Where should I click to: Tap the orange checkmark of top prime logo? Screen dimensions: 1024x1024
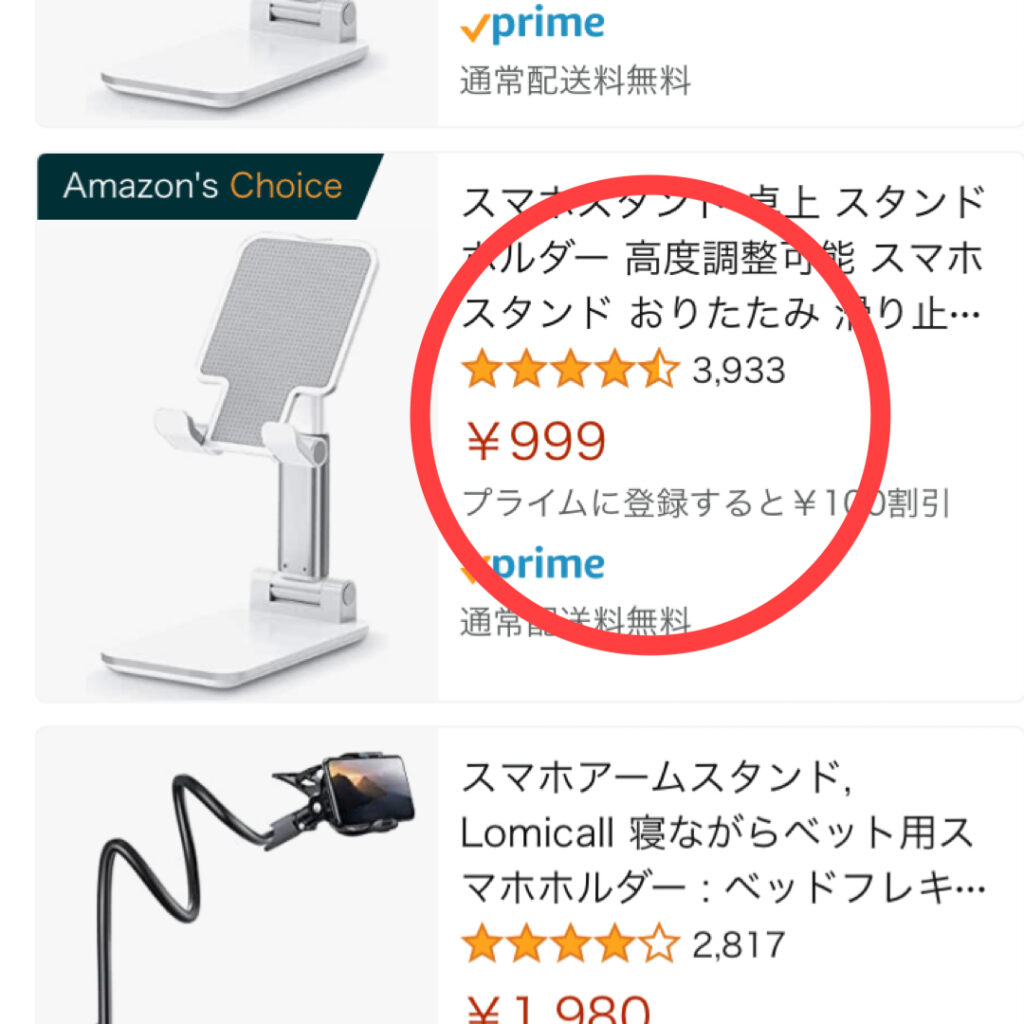coord(475,29)
